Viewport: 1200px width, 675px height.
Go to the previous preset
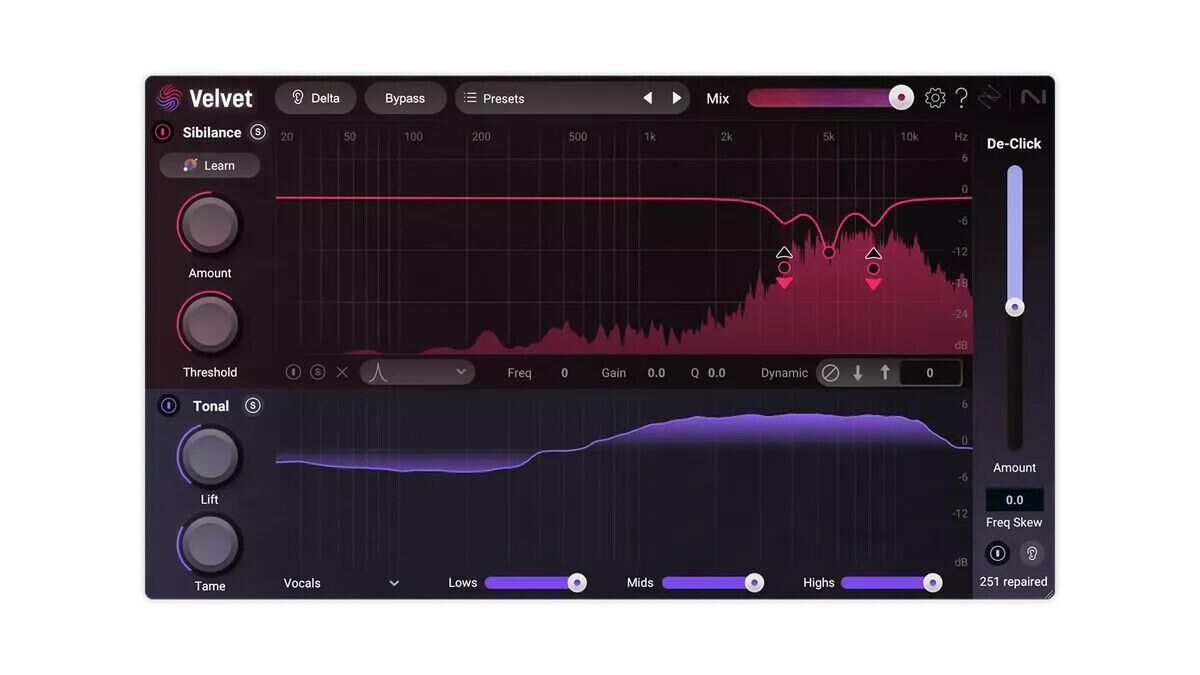point(648,98)
